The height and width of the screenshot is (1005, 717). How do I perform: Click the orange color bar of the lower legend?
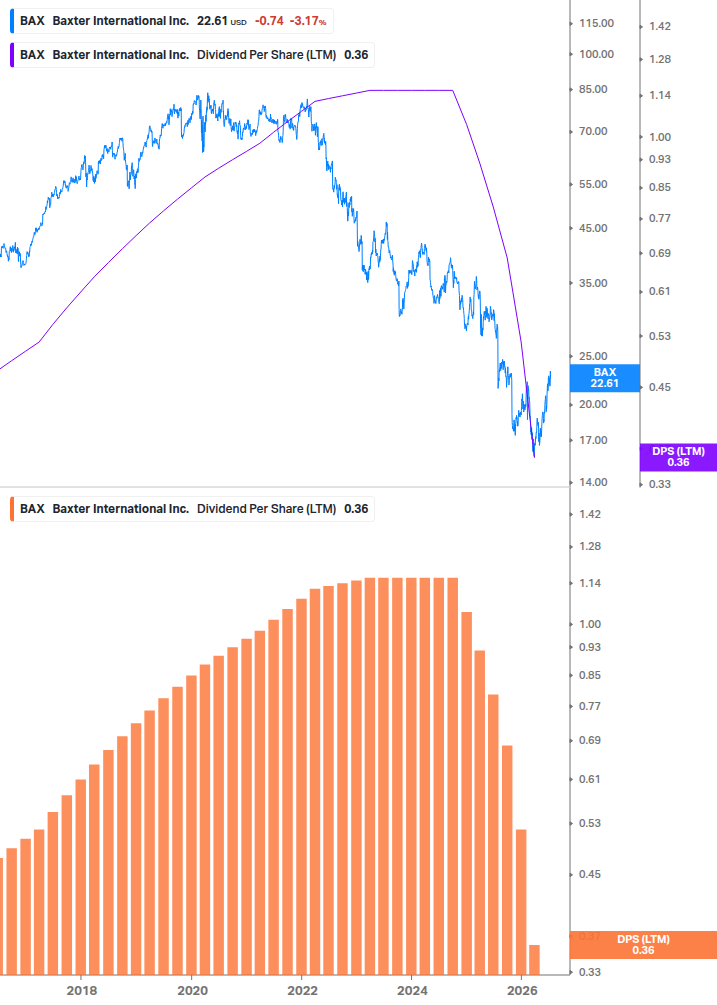click(12, 509)
